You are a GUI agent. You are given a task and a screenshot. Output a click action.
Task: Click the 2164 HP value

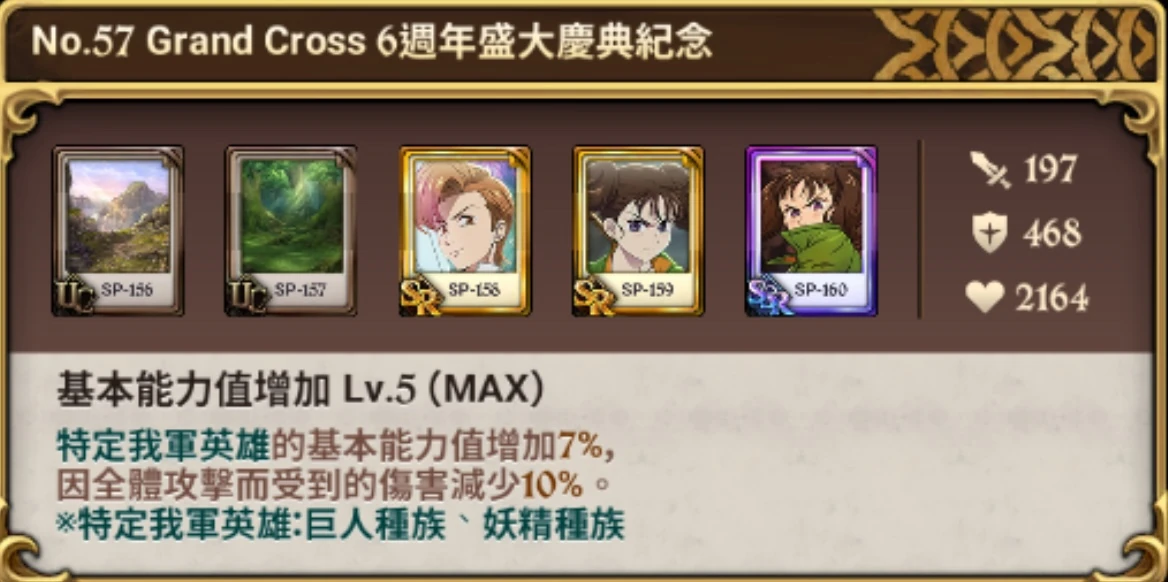tap(1051, 299)
